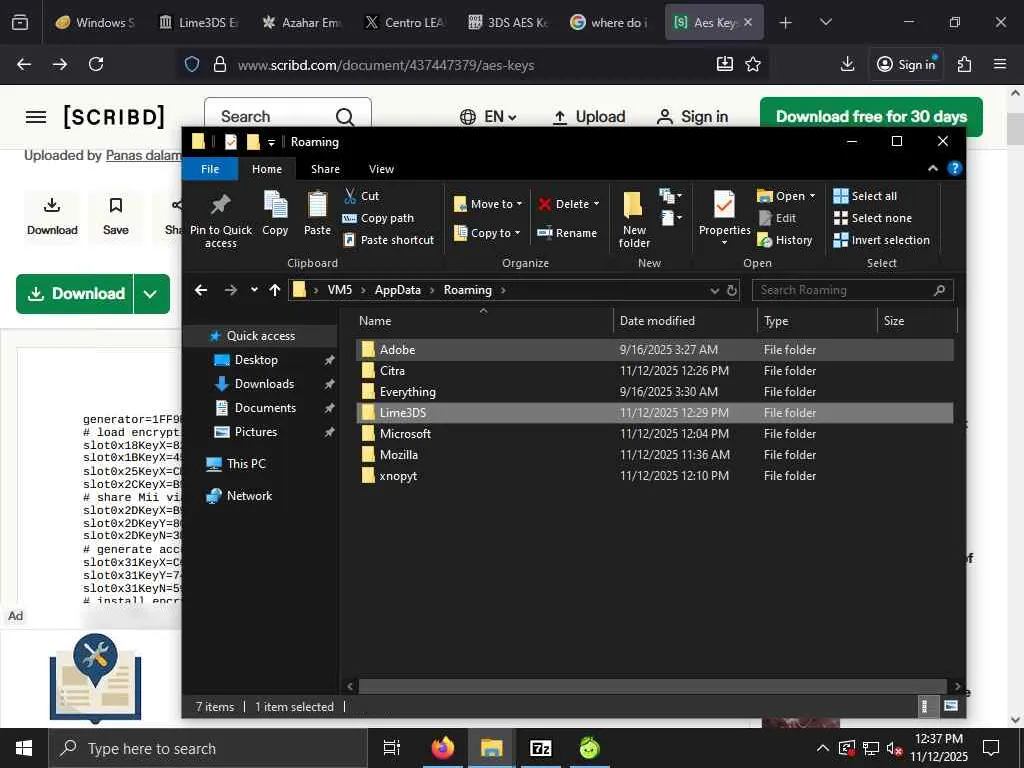Open Documents in the navigation pane

(x=265, y=408)
